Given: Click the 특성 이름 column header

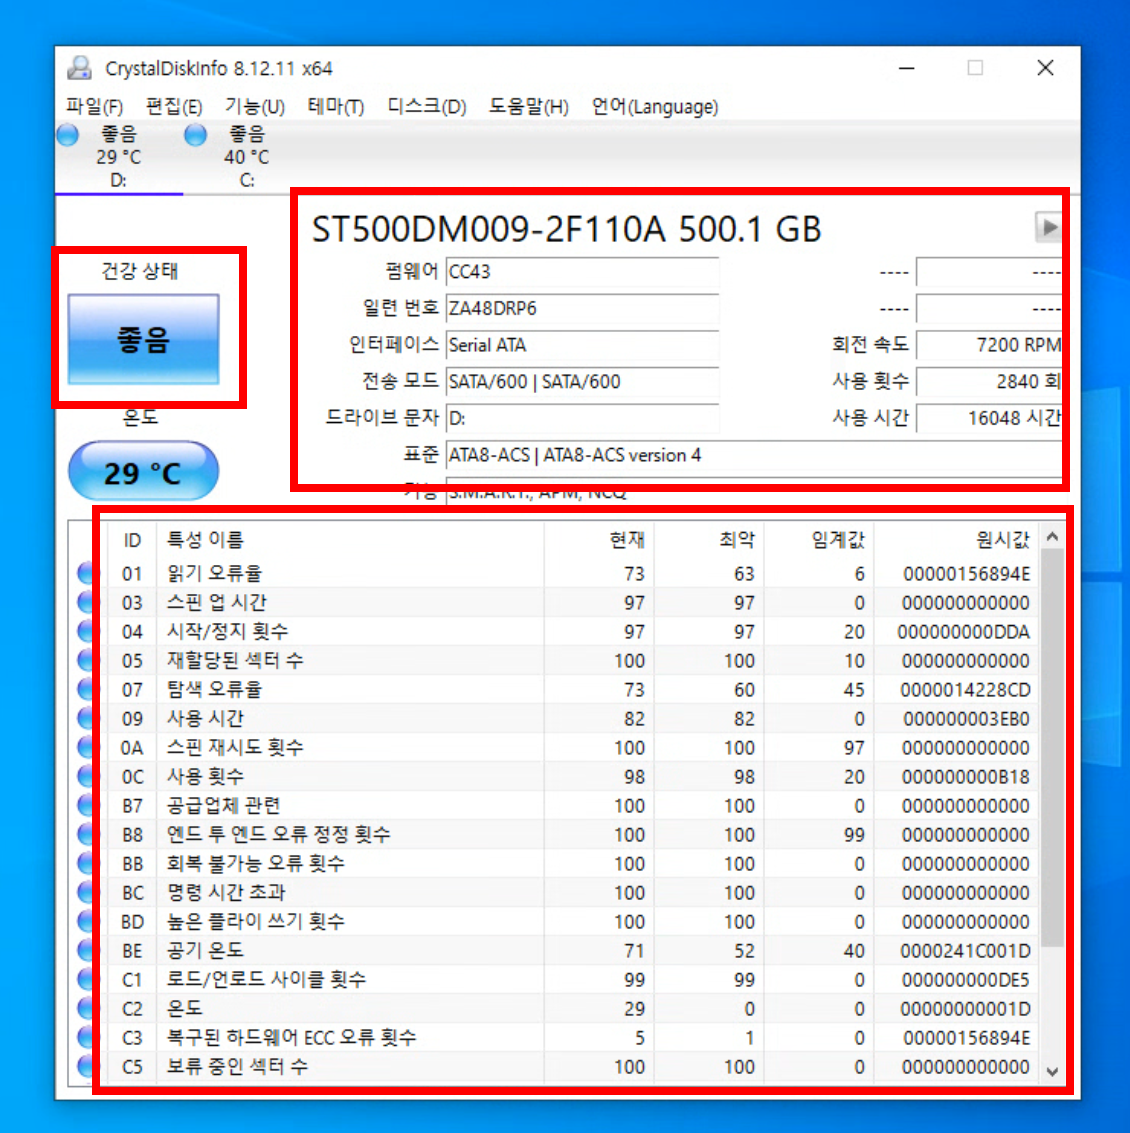Looking at the screenshot, I should click(x=350, y=540).
